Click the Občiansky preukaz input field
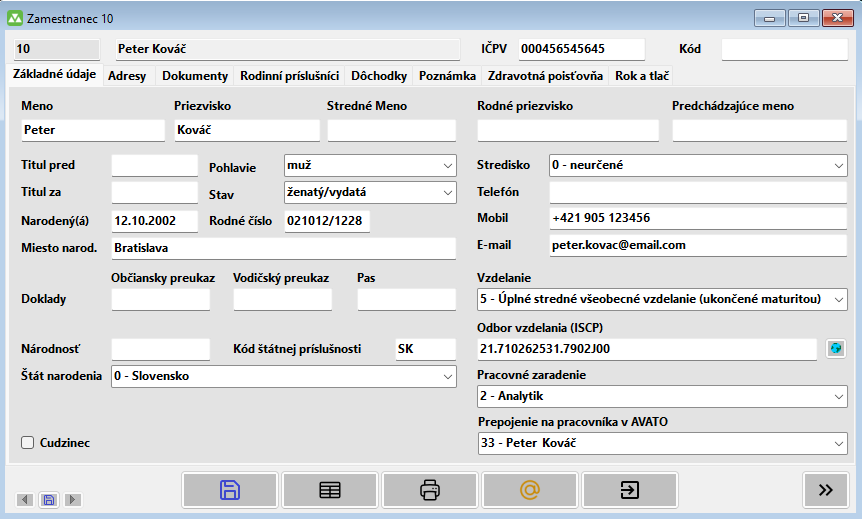Screen dimensions: 862x519 [x=161, y=300]
